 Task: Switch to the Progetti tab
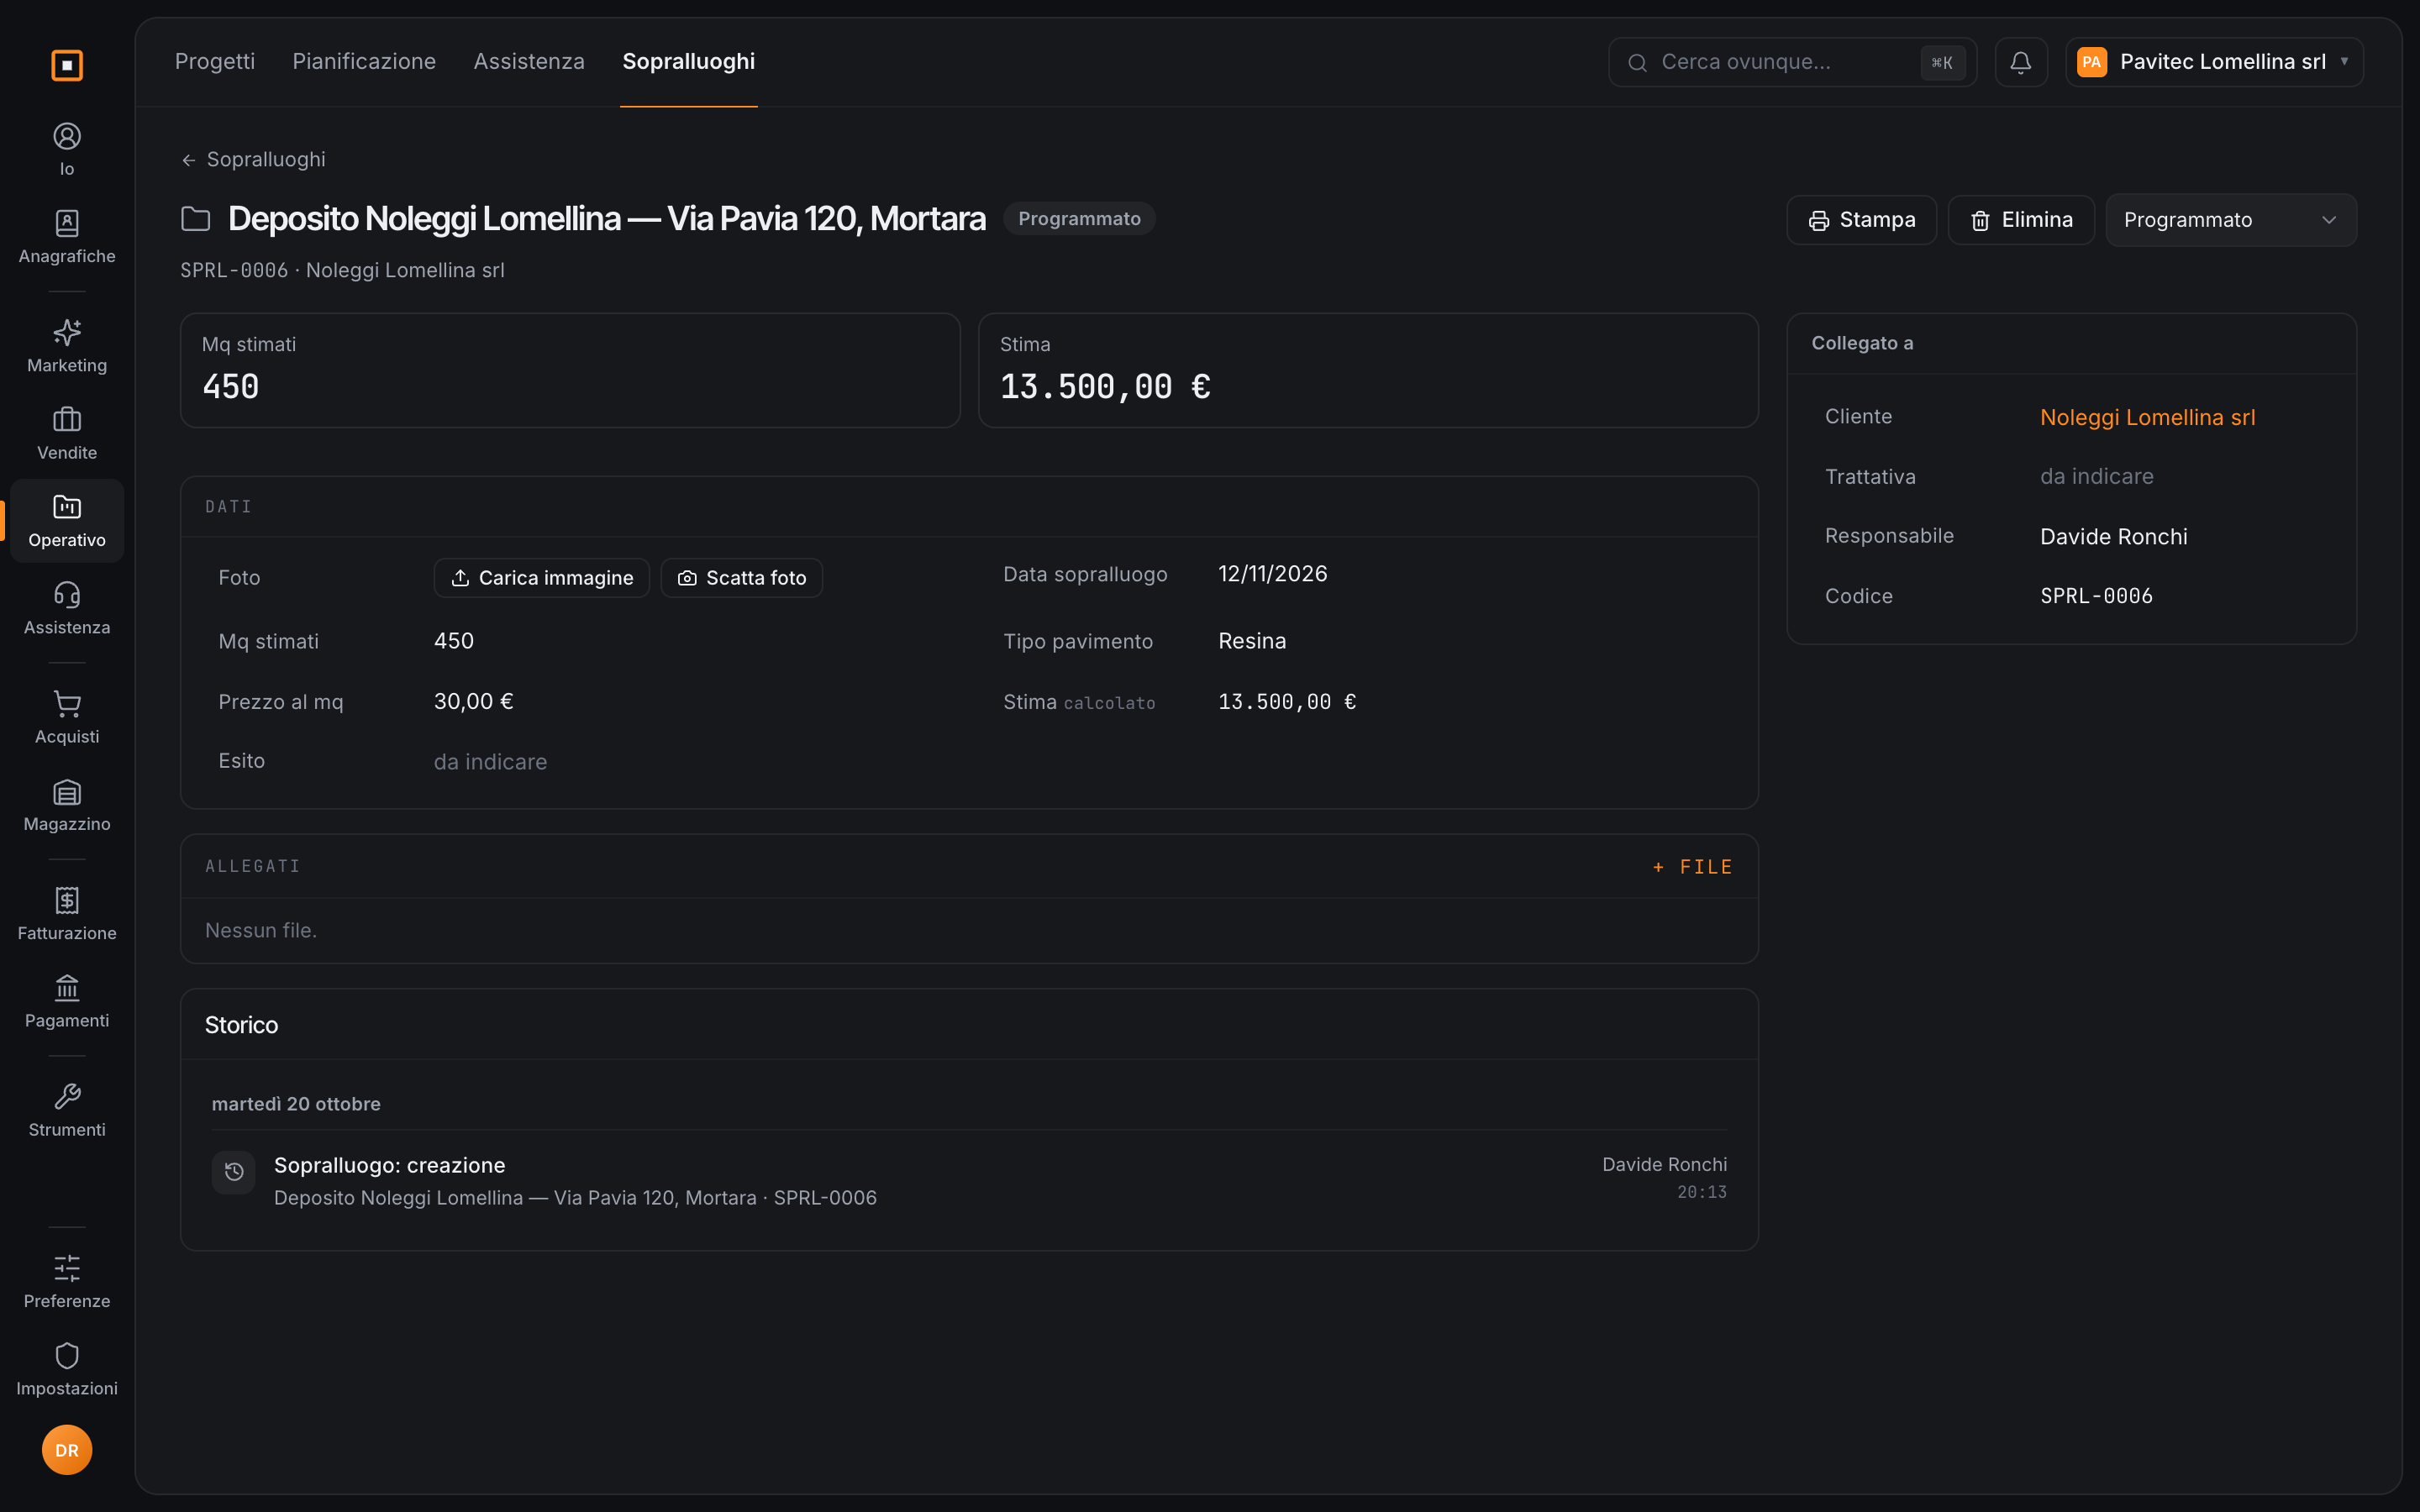pyautogui.click(x=215, y=62)
